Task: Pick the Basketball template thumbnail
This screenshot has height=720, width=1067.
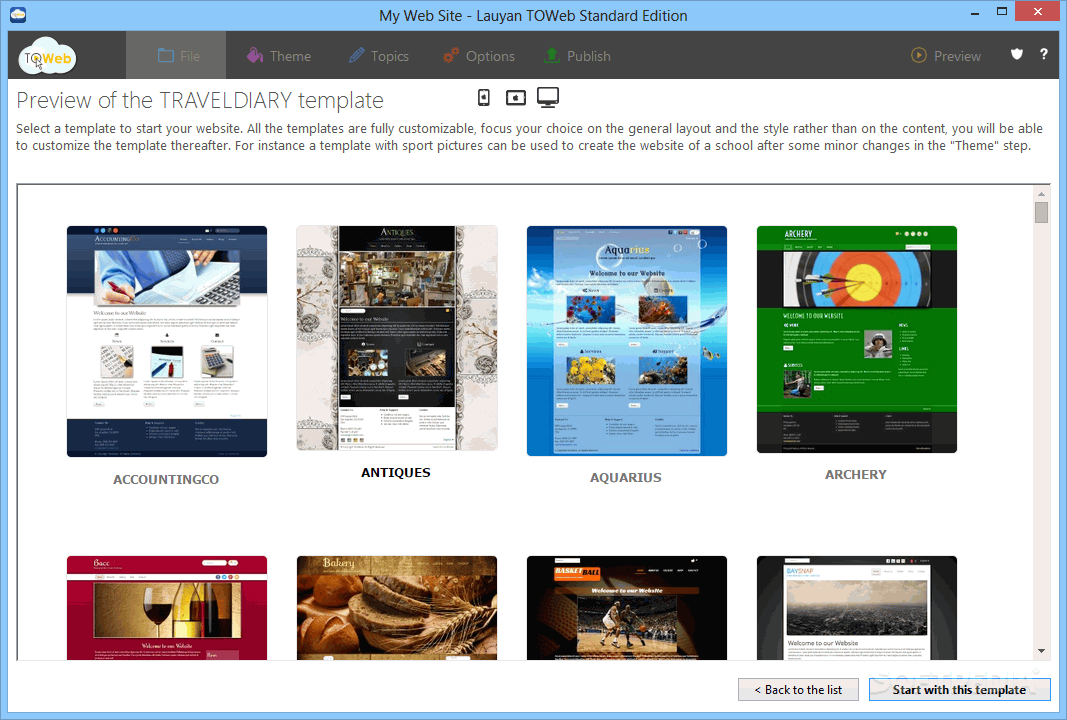Action: pyautogui.click(x=627, y=608)
